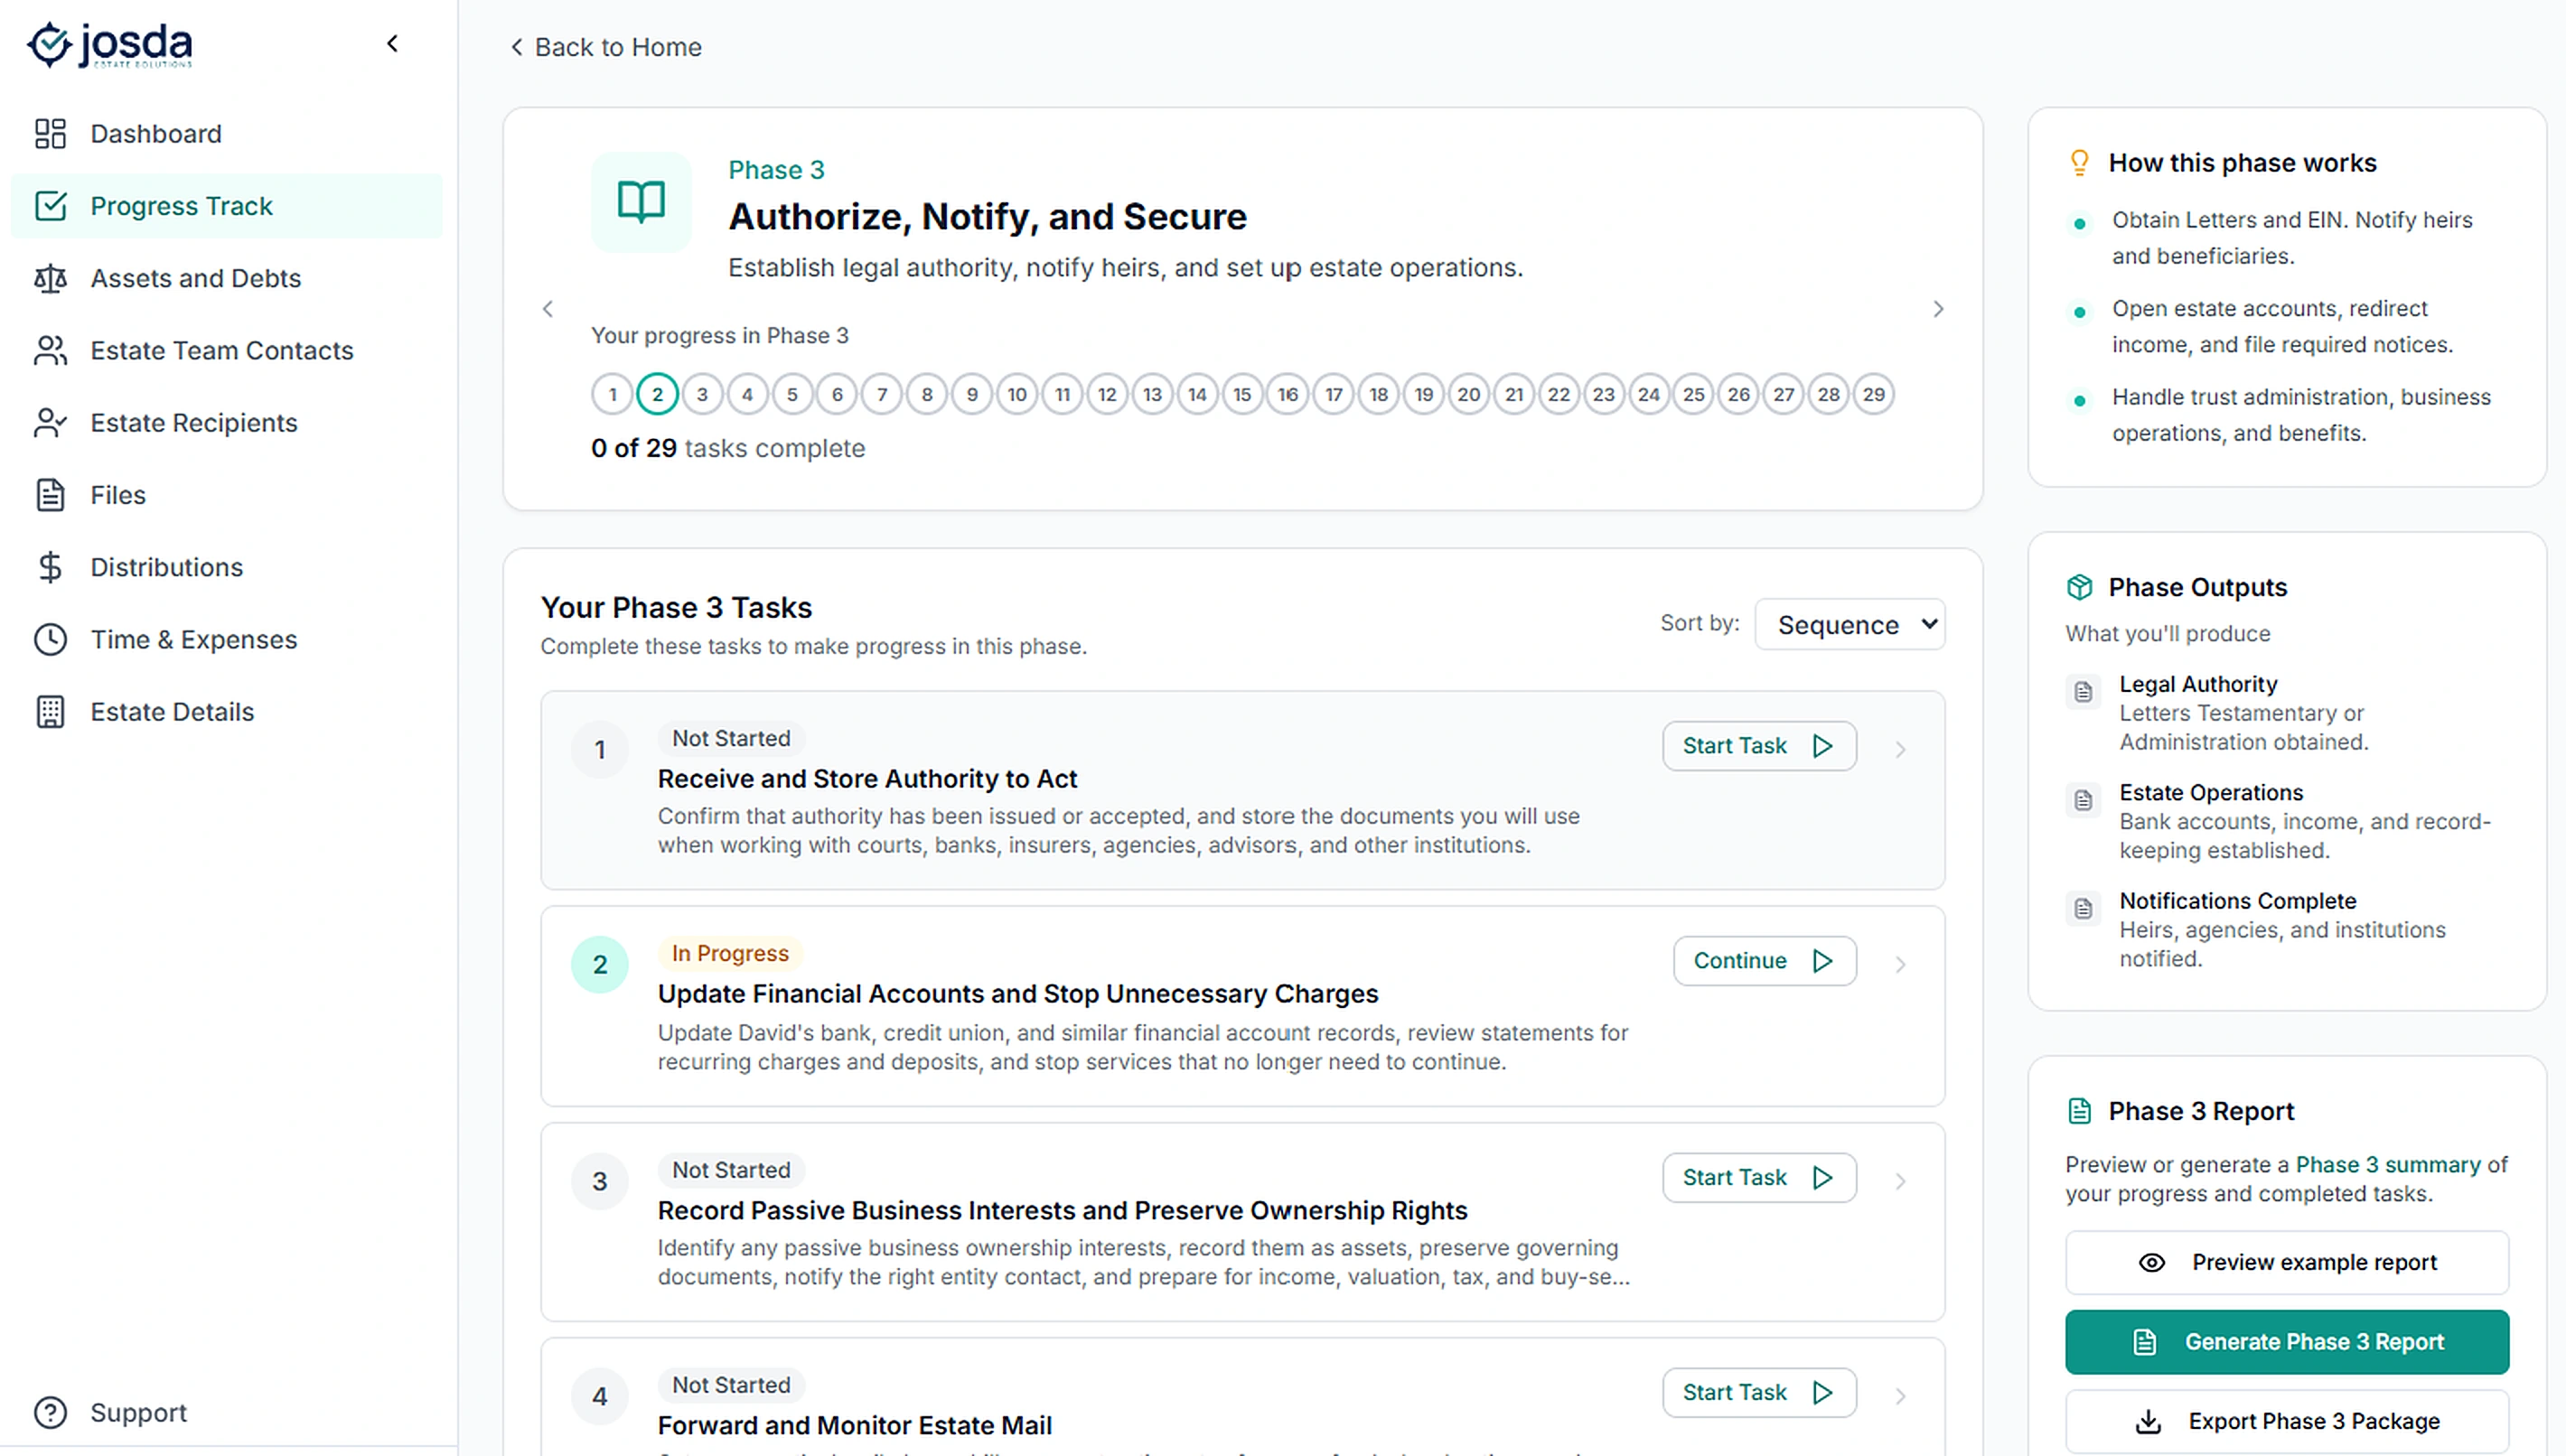
Task: Click the In Progress status label
Action: (x=730, y=954)
